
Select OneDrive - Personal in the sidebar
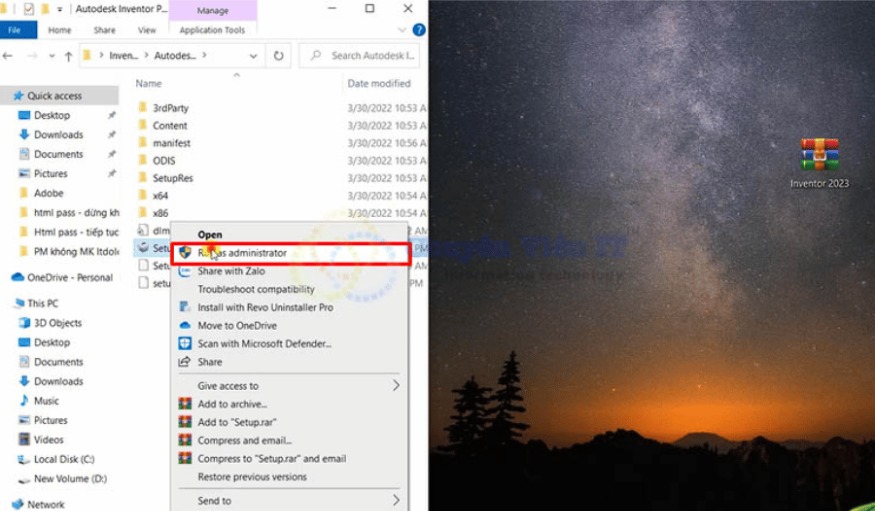pos(69,277)
